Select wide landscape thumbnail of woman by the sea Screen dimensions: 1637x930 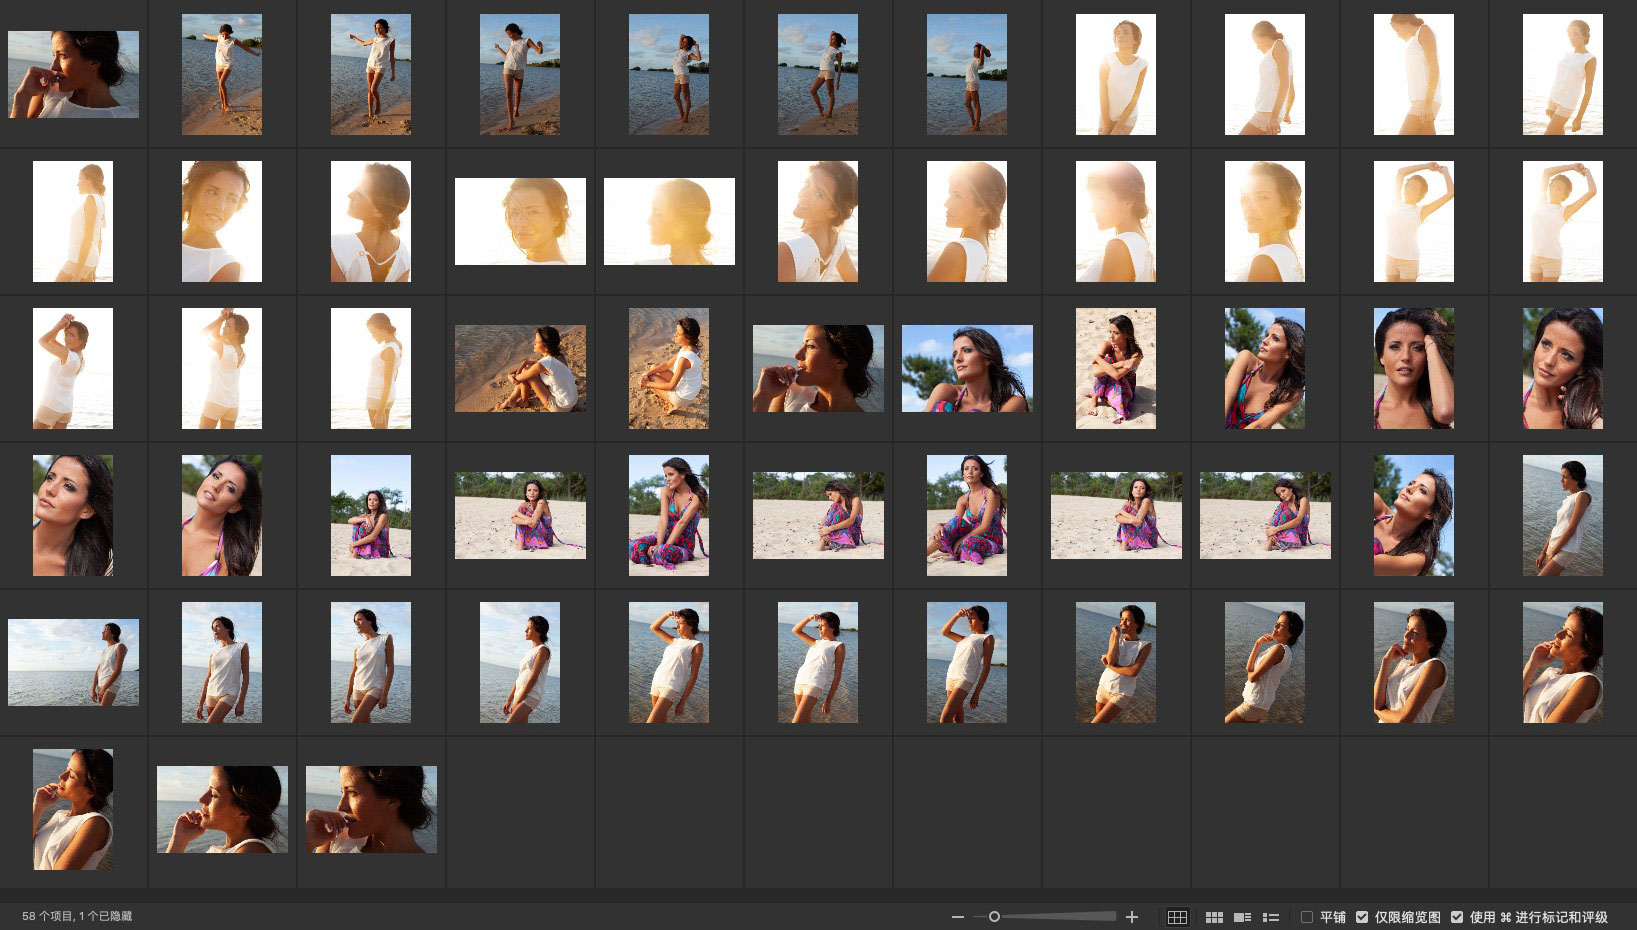73,662
